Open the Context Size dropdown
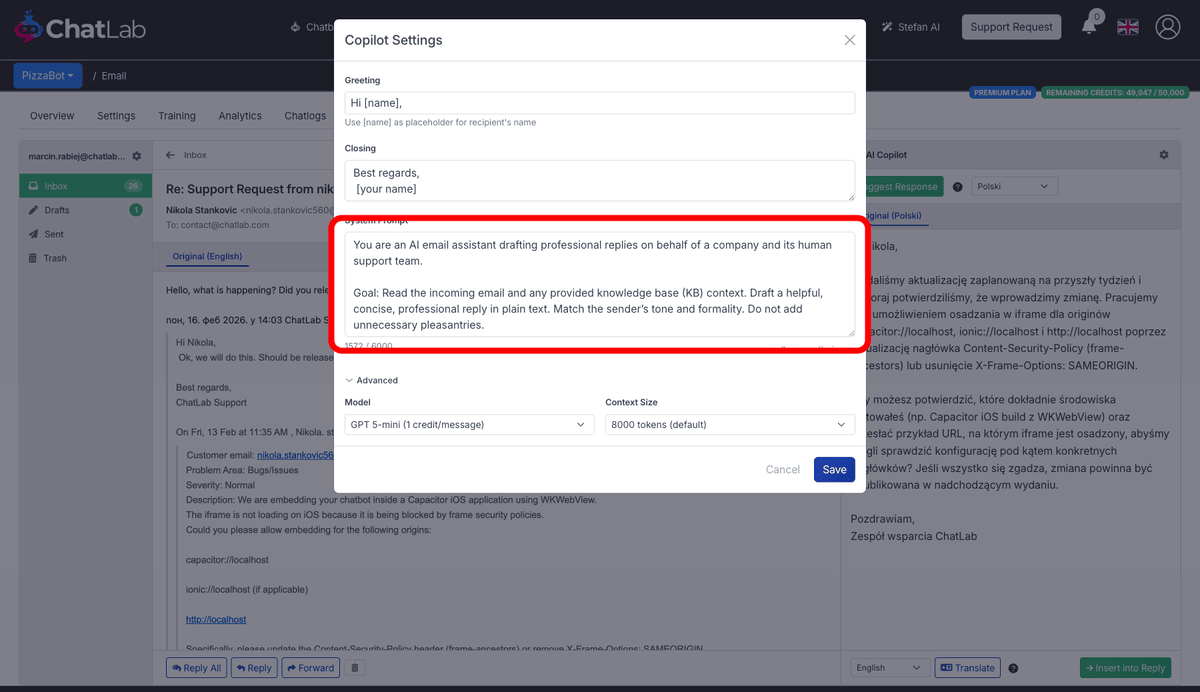Image resolution: width=1200 pixels, height=692 pixels. point(728,424)
